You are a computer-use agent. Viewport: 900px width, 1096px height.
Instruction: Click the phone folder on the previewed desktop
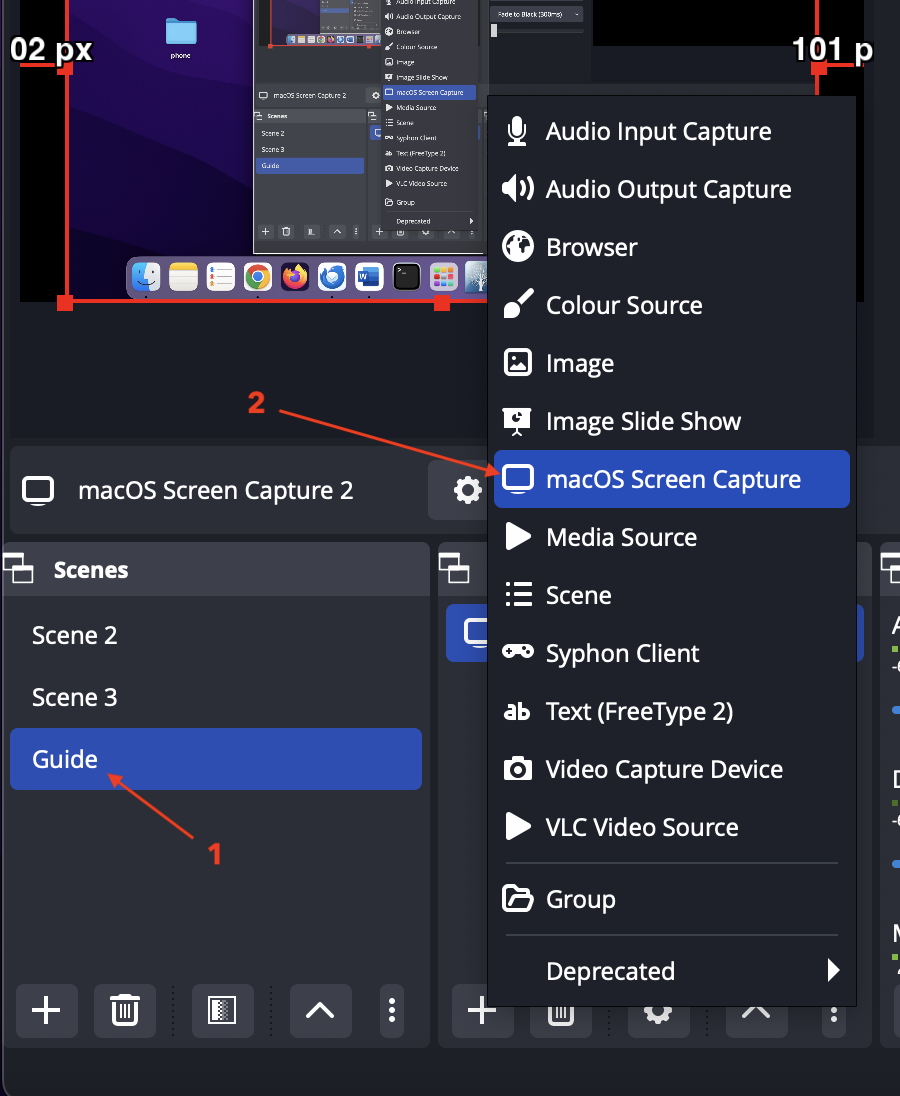181,38
